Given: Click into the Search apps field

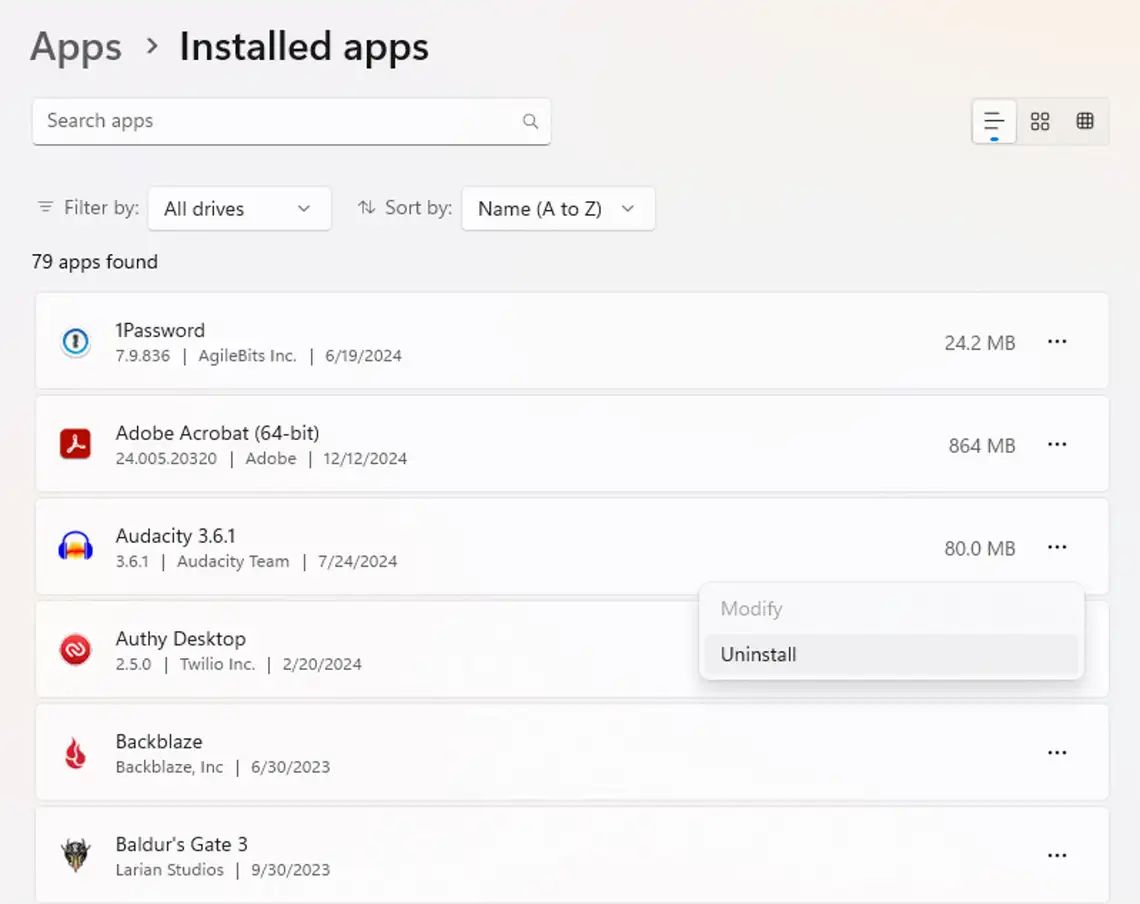Looking at the screenshot, I should (x=275, y=121).
